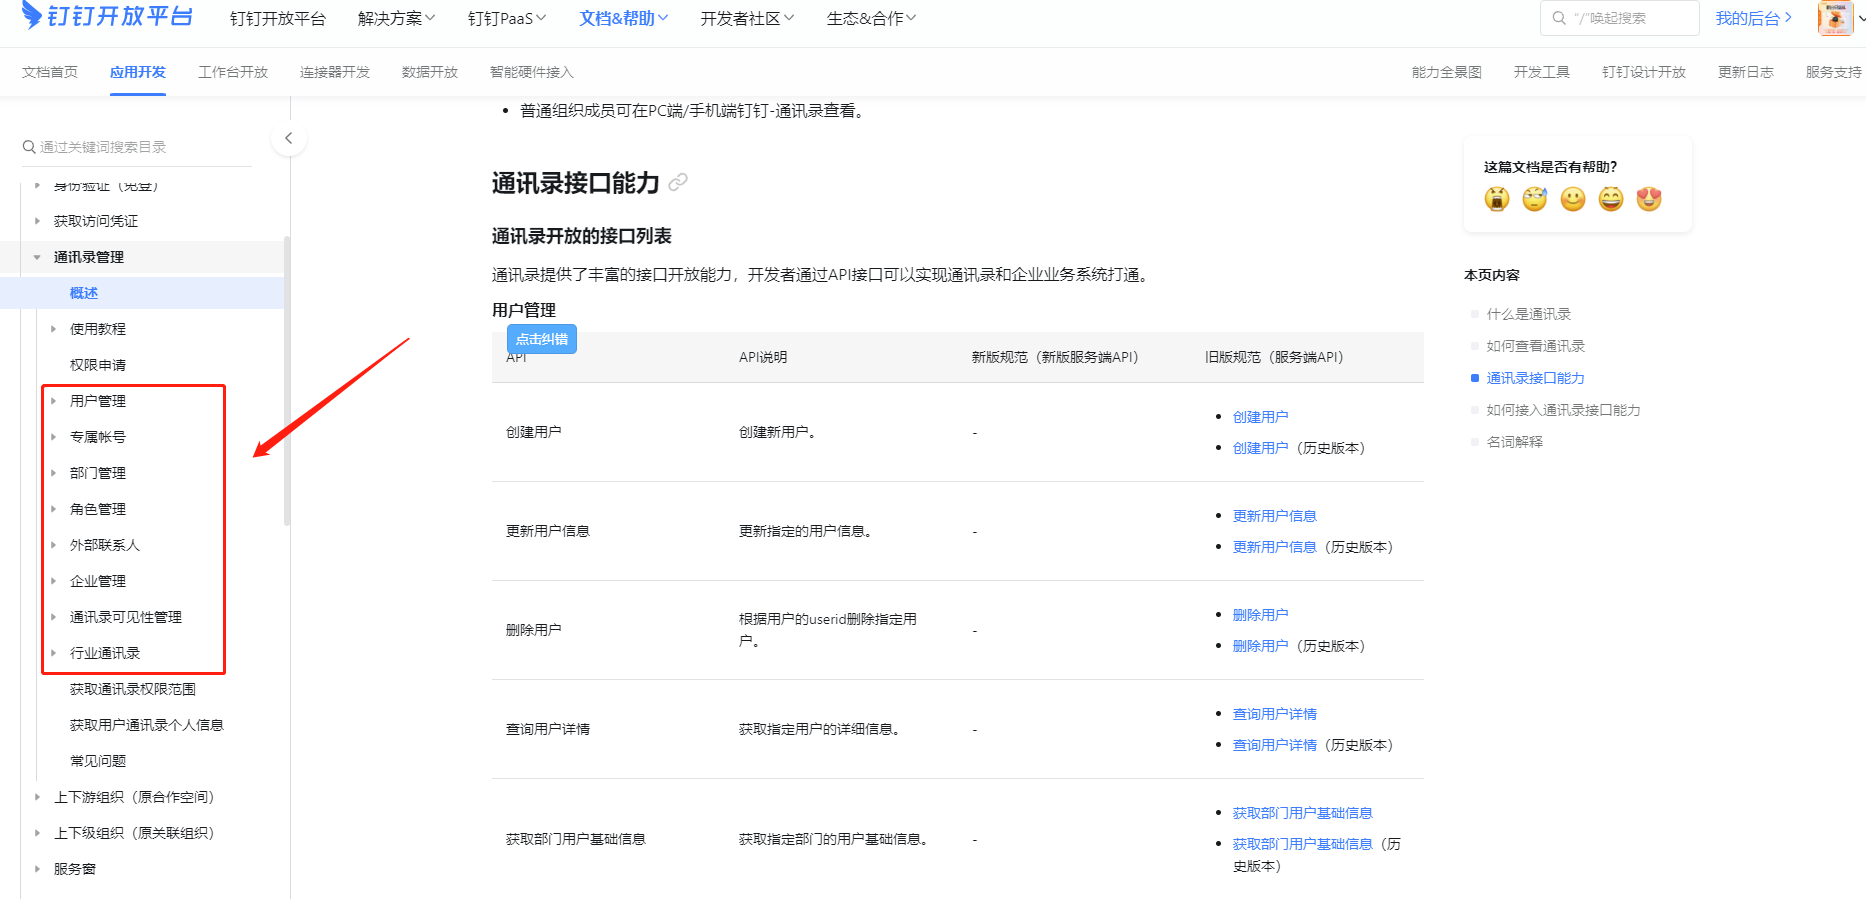Rate document with the sleepy face emoji
Screen dimensions: 1866x899
pyautogui.click(x=1535, y=199)
